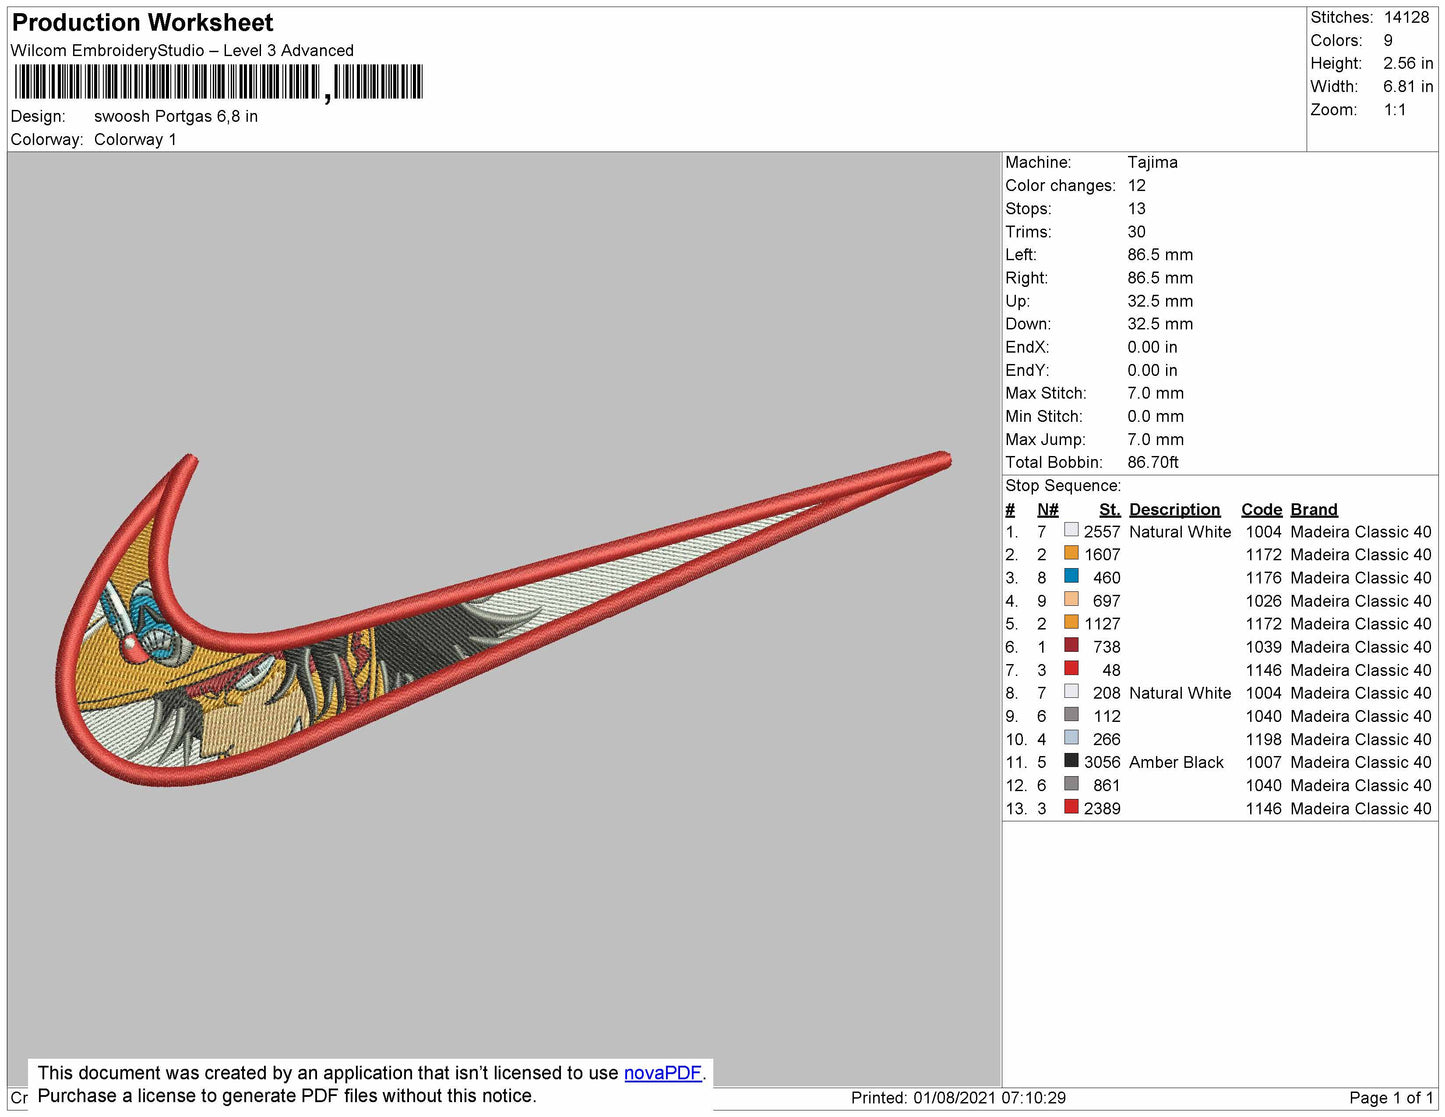Select the dark red swatch for code 1039

pyautogui.click(x=1071, y=645)
